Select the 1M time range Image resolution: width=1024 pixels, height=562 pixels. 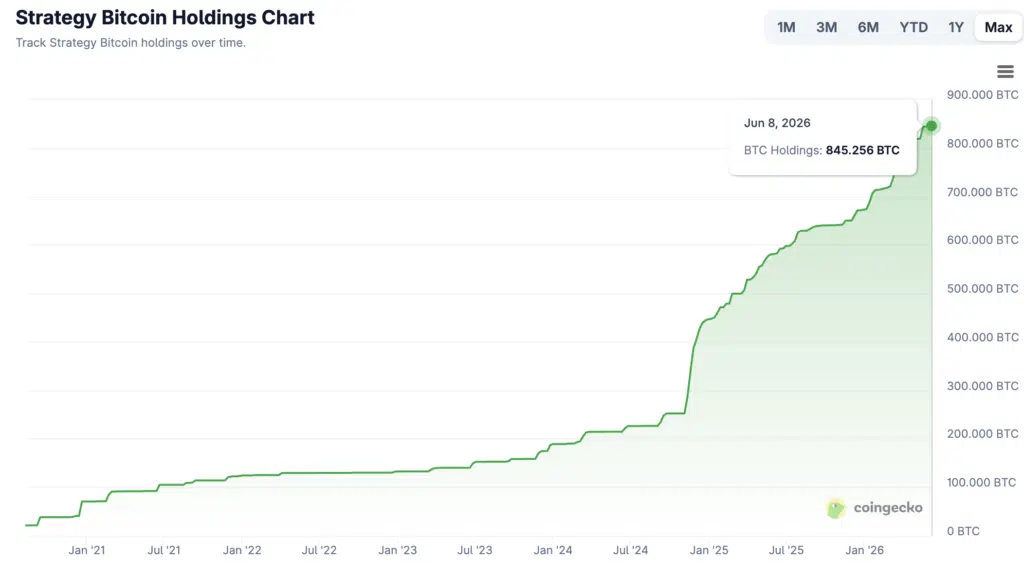pyautogui.click(x=786, y=27)
